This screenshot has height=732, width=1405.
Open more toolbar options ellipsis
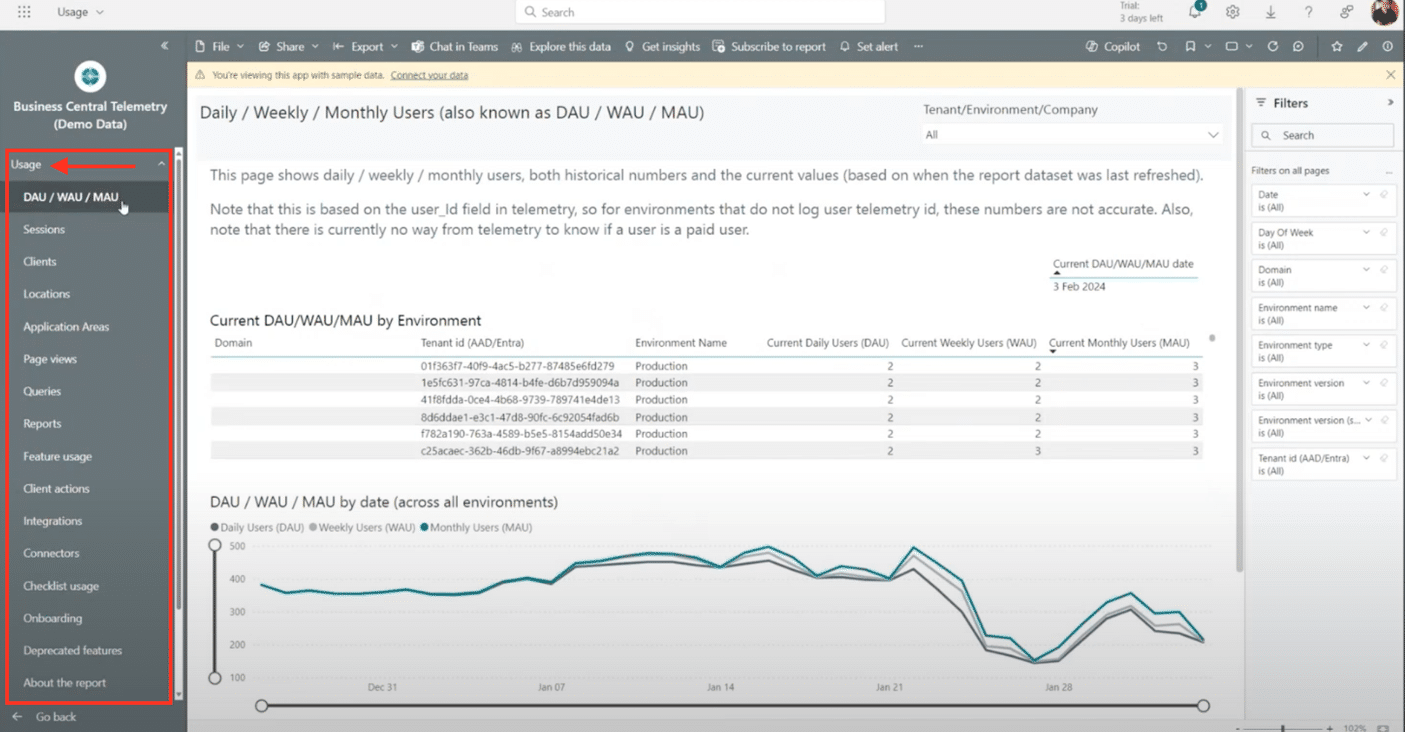coord(918,46)
